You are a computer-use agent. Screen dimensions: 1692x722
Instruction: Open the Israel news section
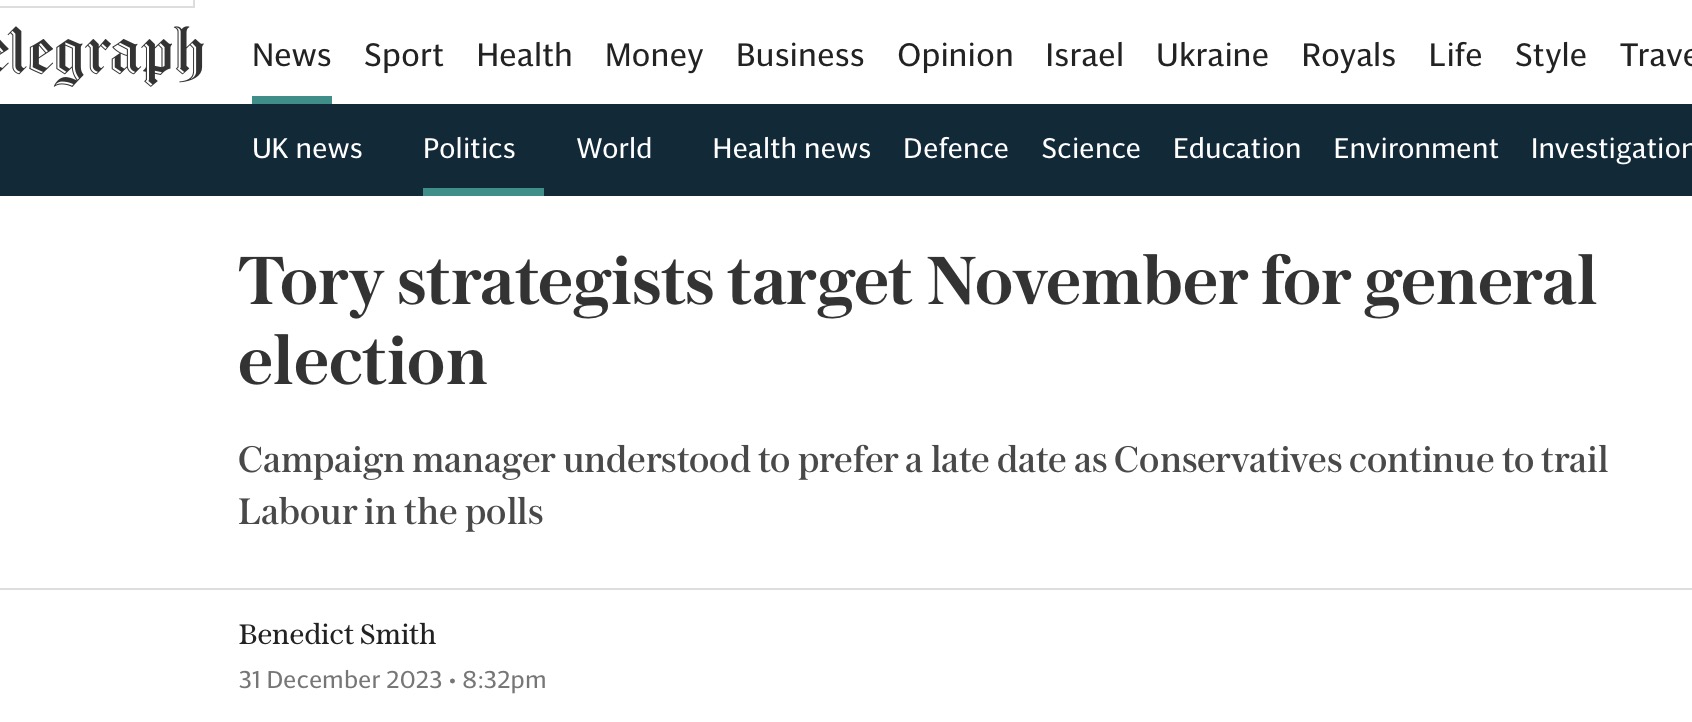click(1084, 55)
